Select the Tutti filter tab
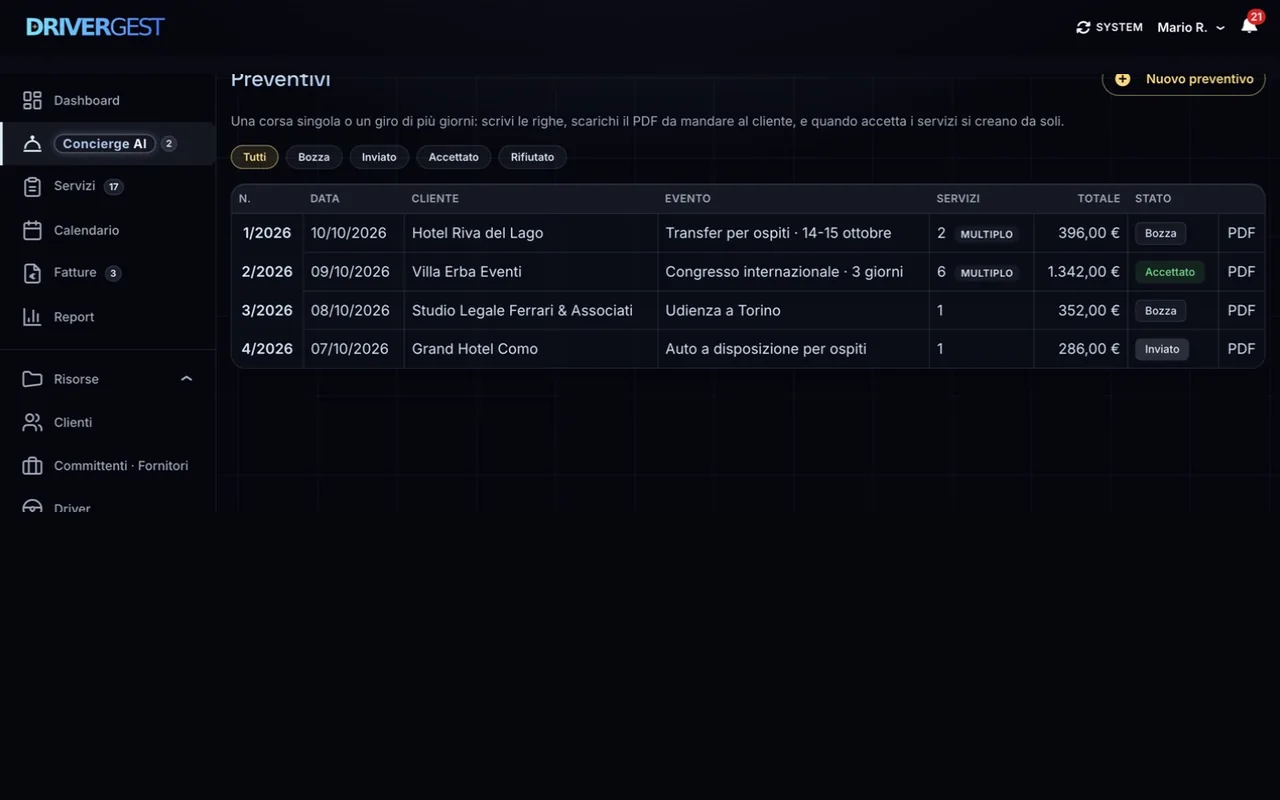Viewport: 1280px width, 800px height. coord(255,157)
